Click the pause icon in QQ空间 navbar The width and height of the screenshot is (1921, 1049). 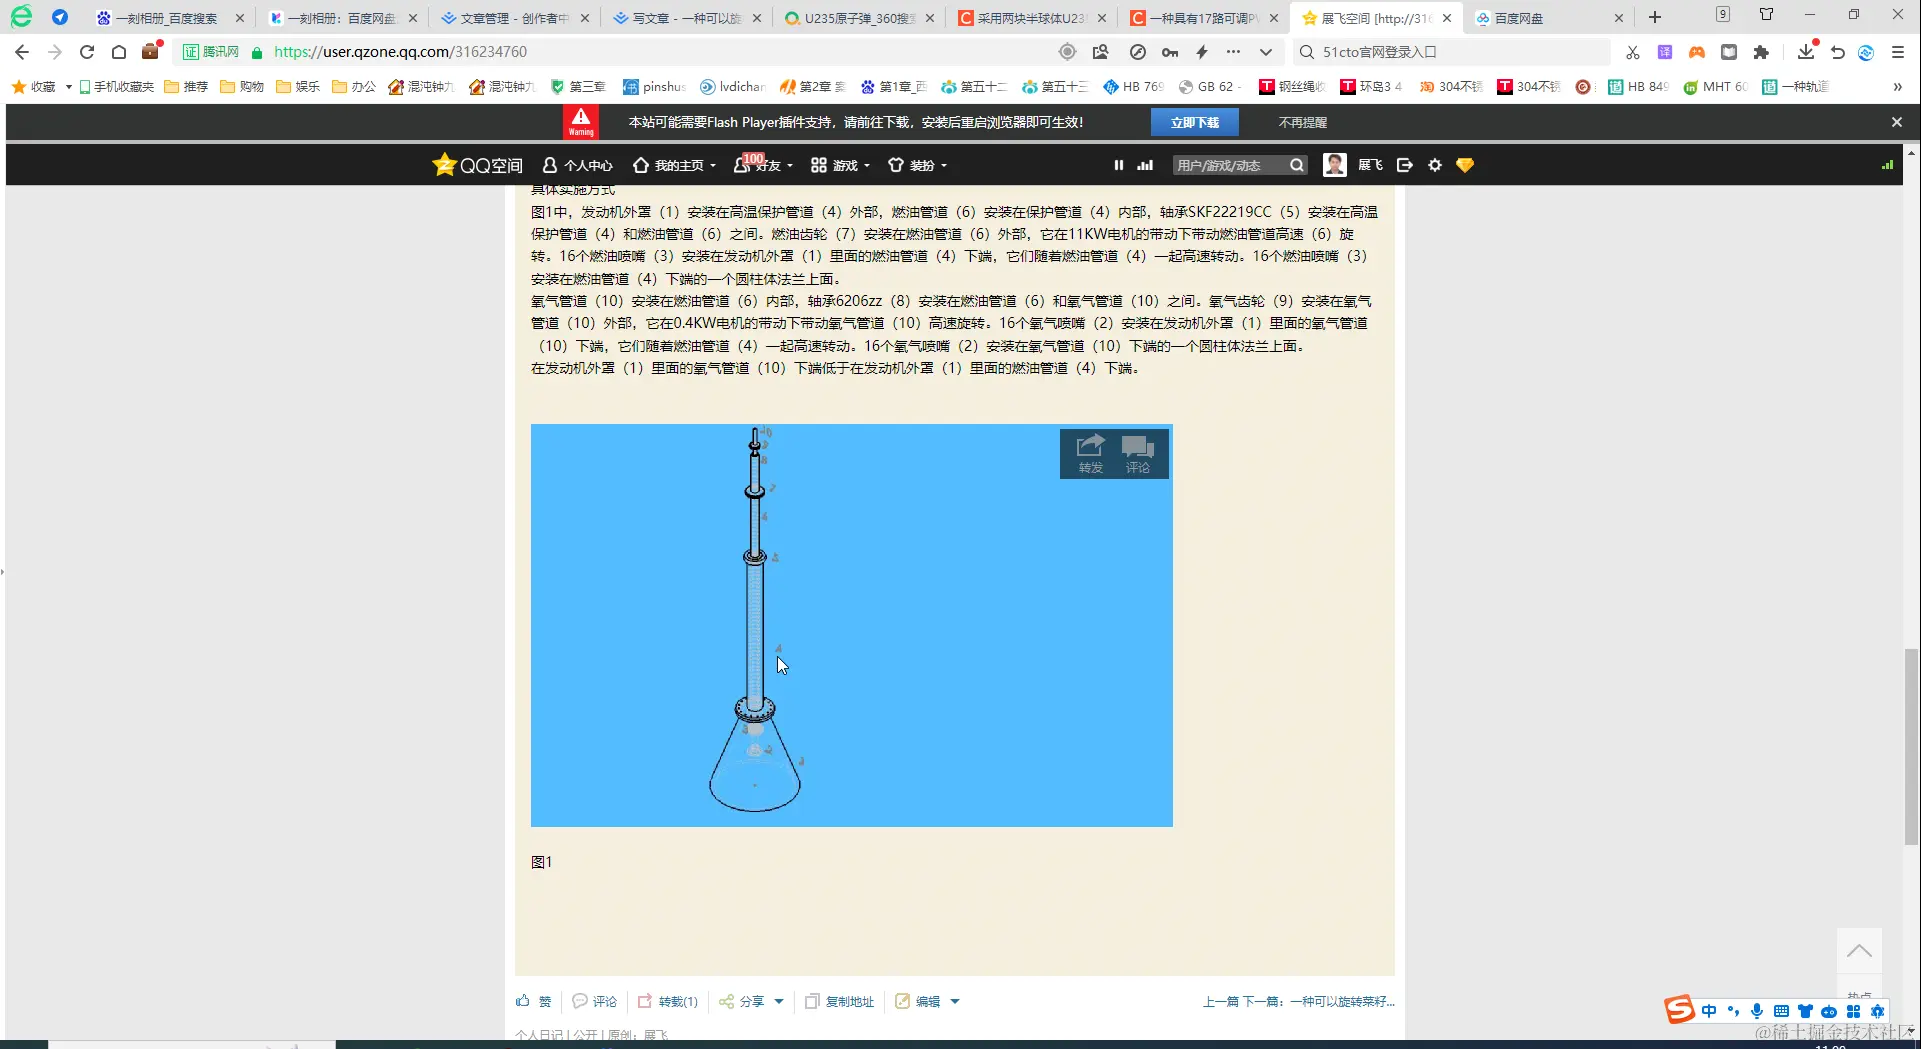(1118, 164)
